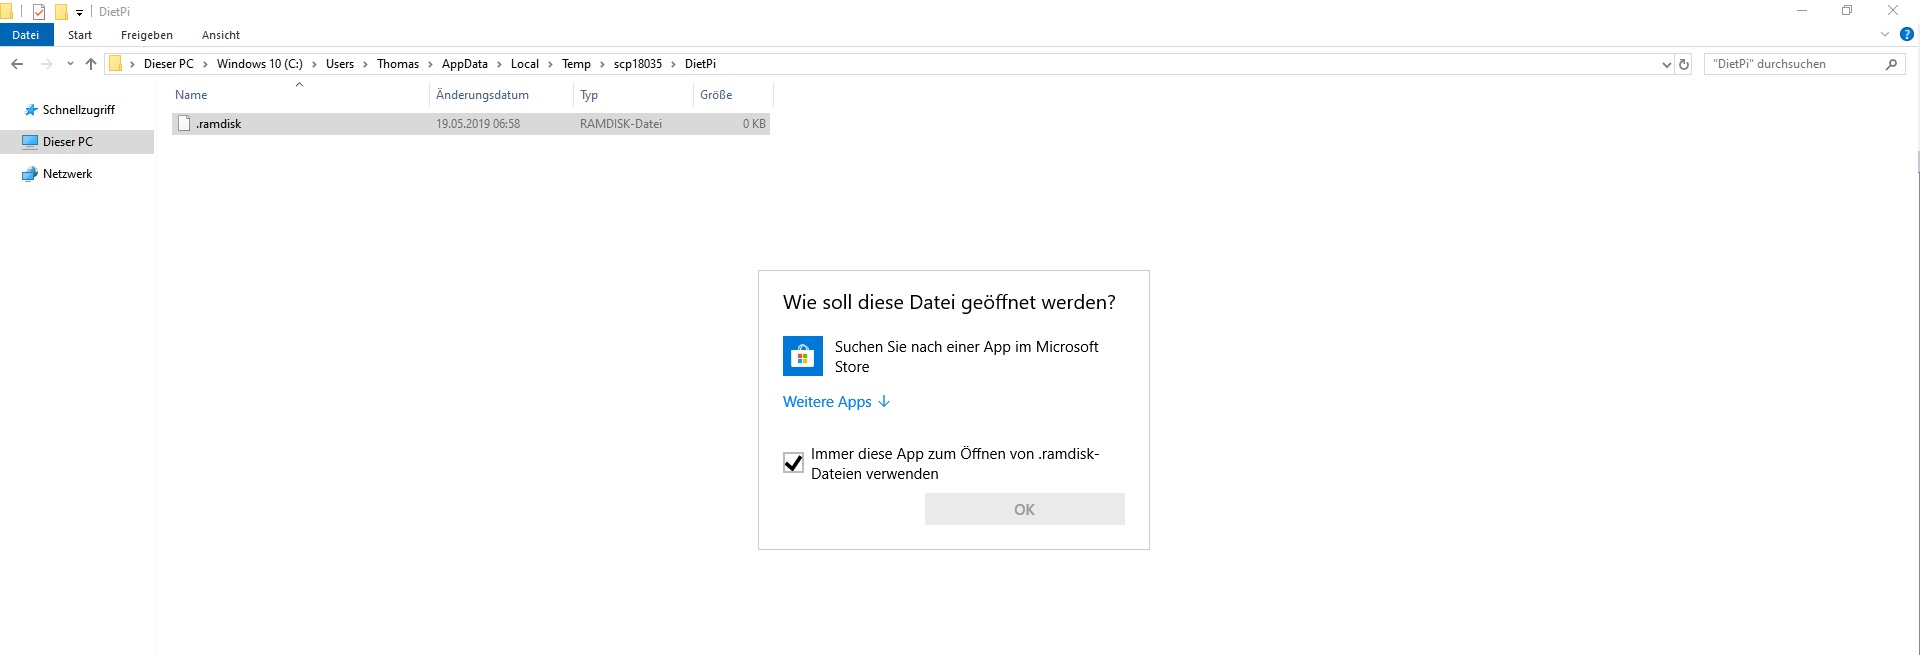Expand the ribbon with the chevron
Screen dimensions: 1920x655
[1885, 34]
